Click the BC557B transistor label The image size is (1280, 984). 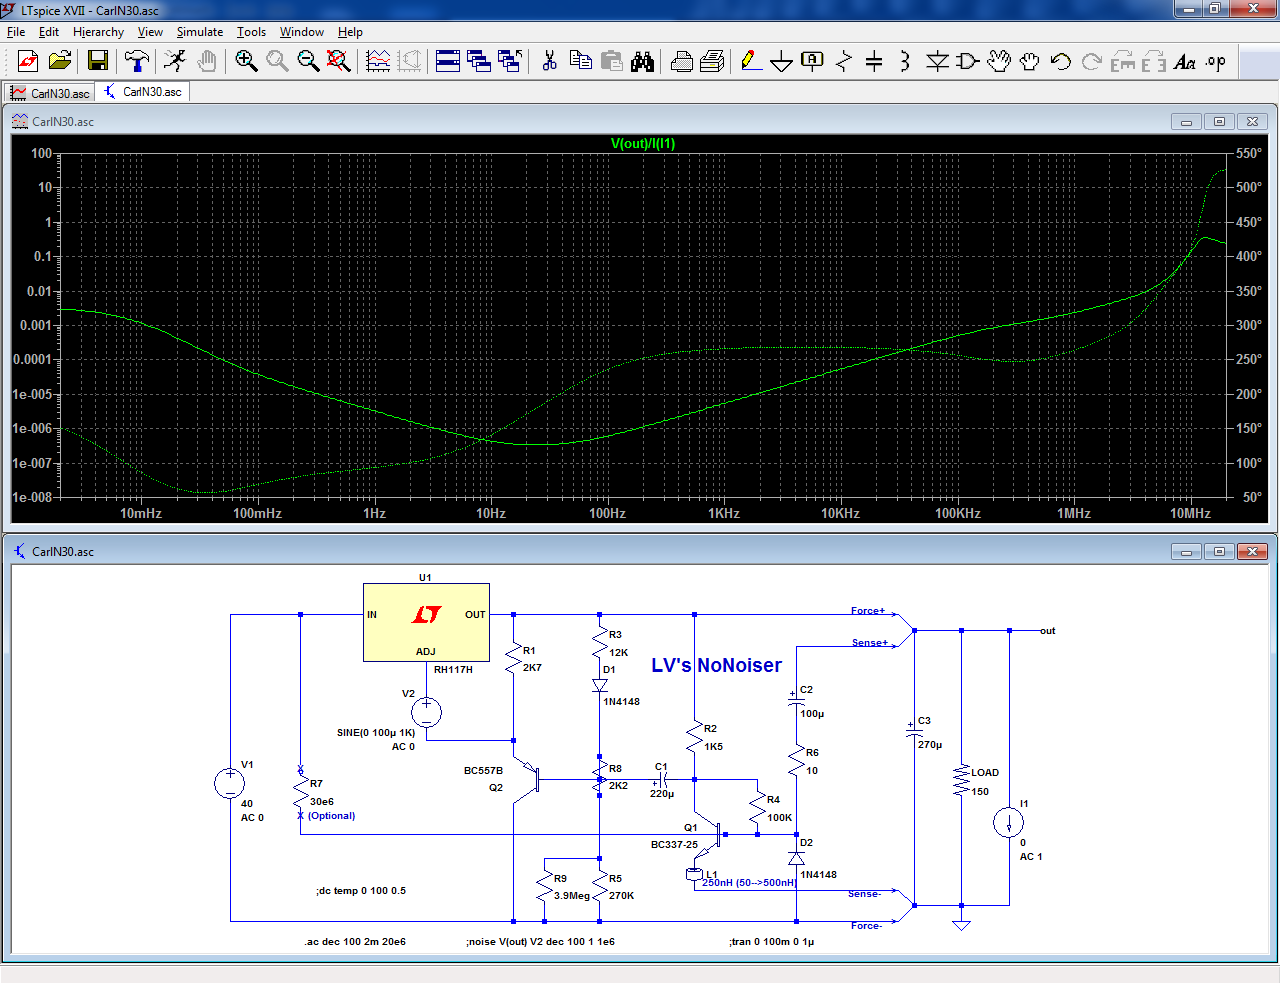pos(483,770)
